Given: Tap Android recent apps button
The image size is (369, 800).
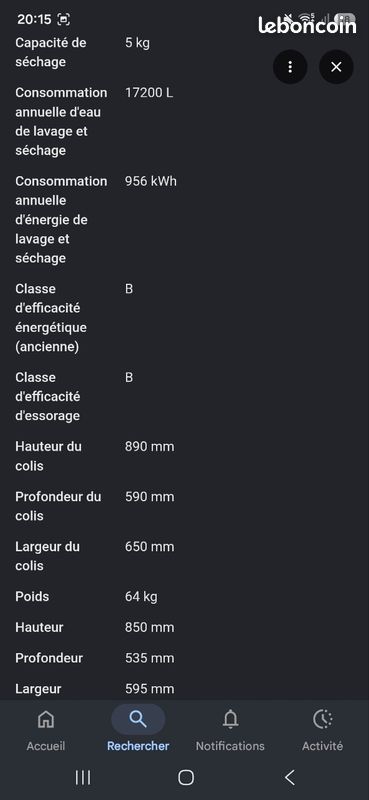Looking at the screenshot, I should pos(83,778).
